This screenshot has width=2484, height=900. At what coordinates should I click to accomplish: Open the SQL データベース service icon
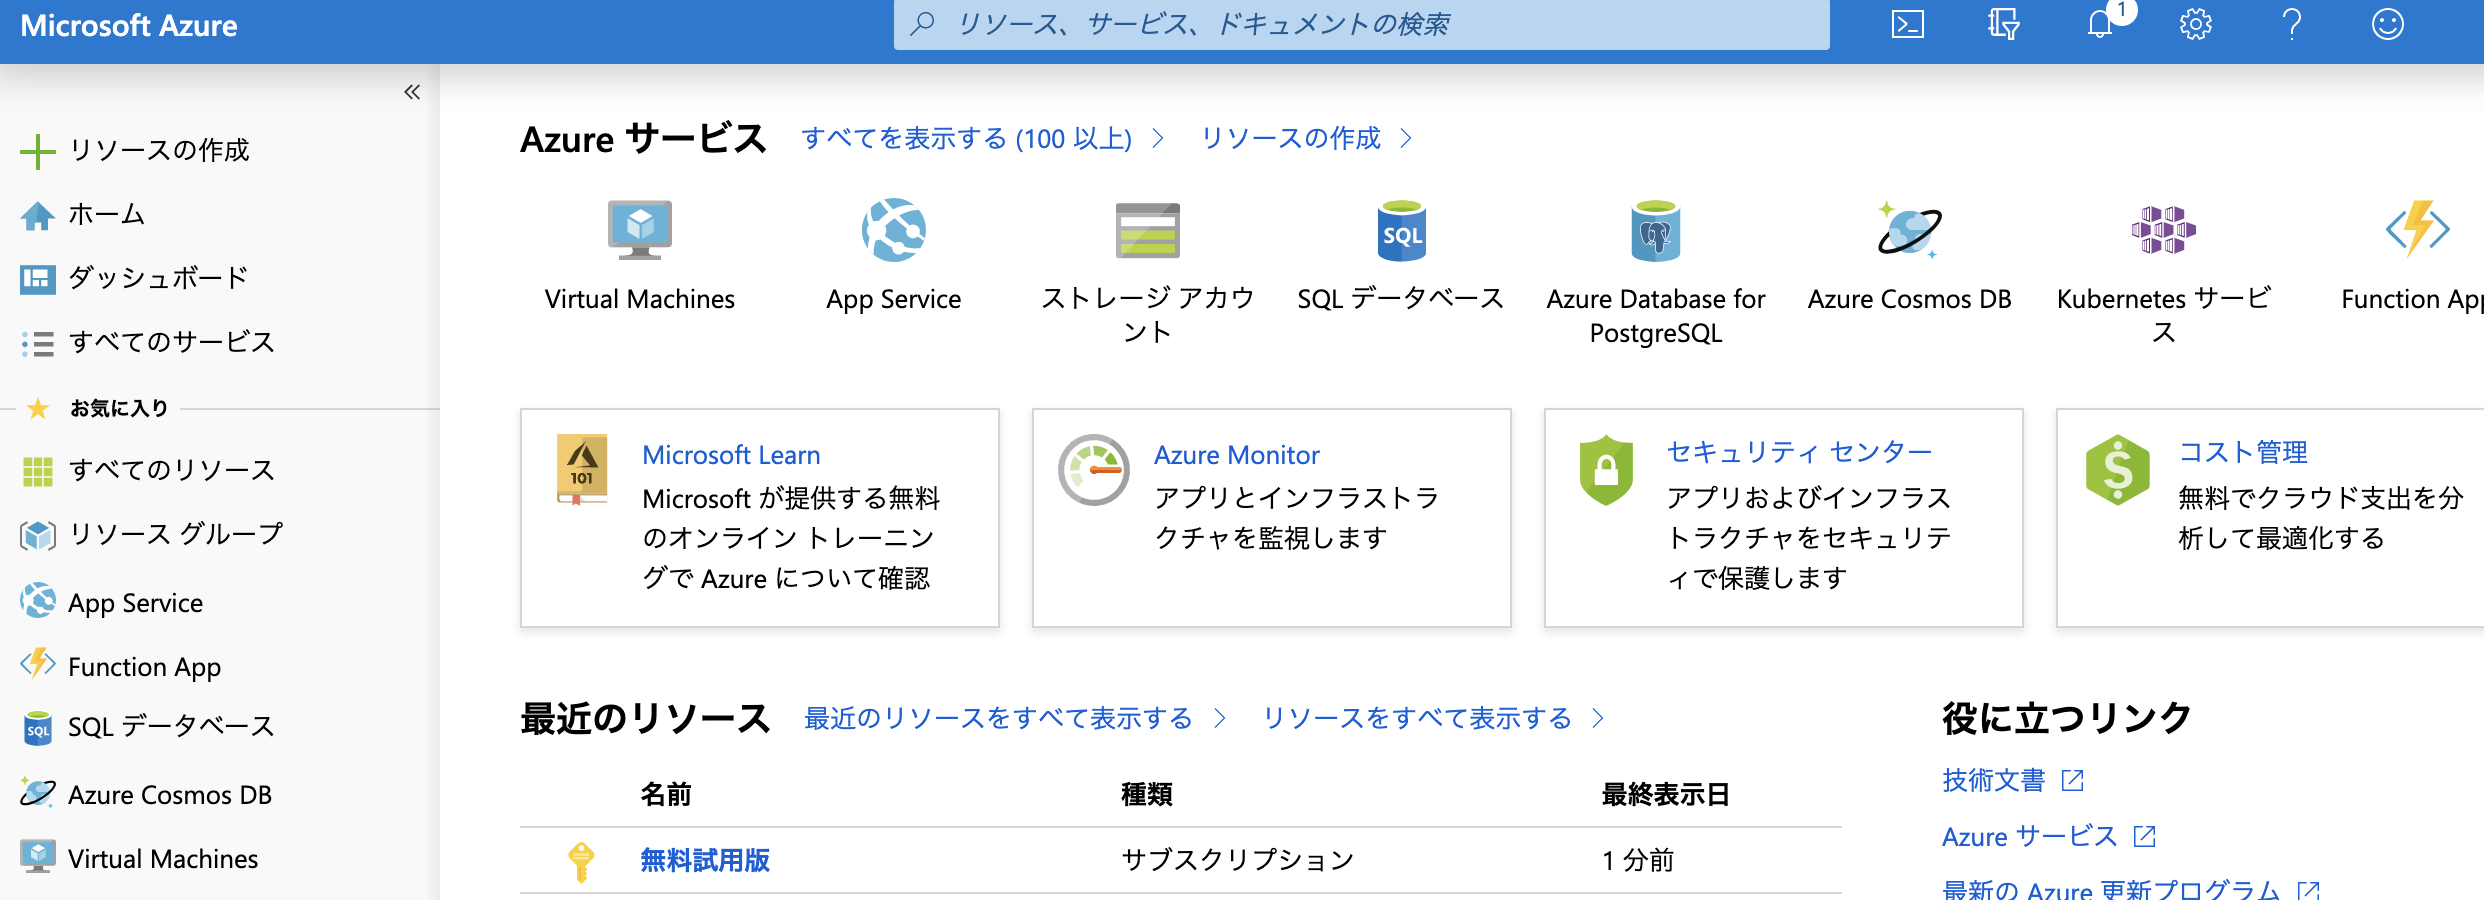tap(1402, 230)
